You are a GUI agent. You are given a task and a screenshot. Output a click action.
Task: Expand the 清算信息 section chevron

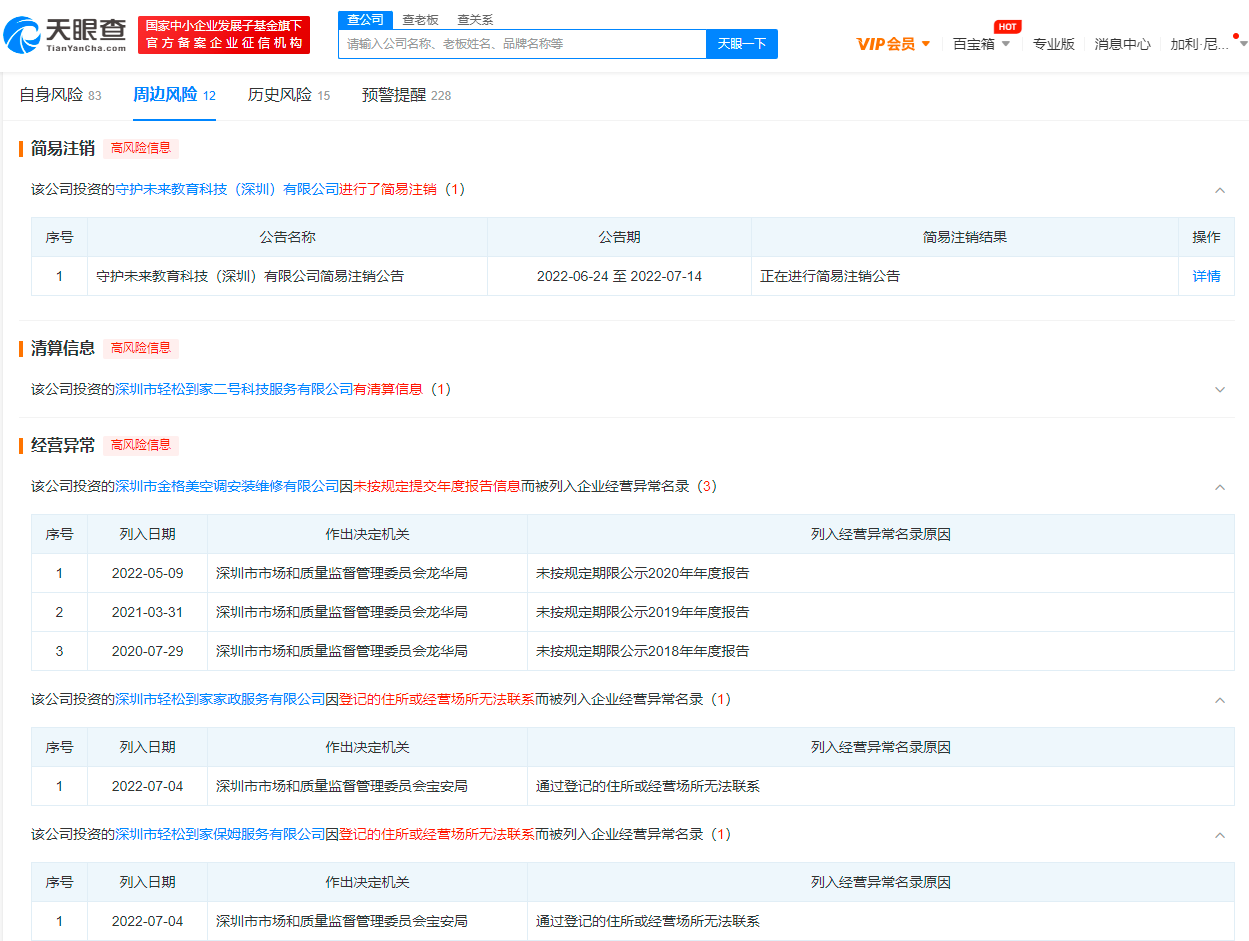[x=1219, y=390]
